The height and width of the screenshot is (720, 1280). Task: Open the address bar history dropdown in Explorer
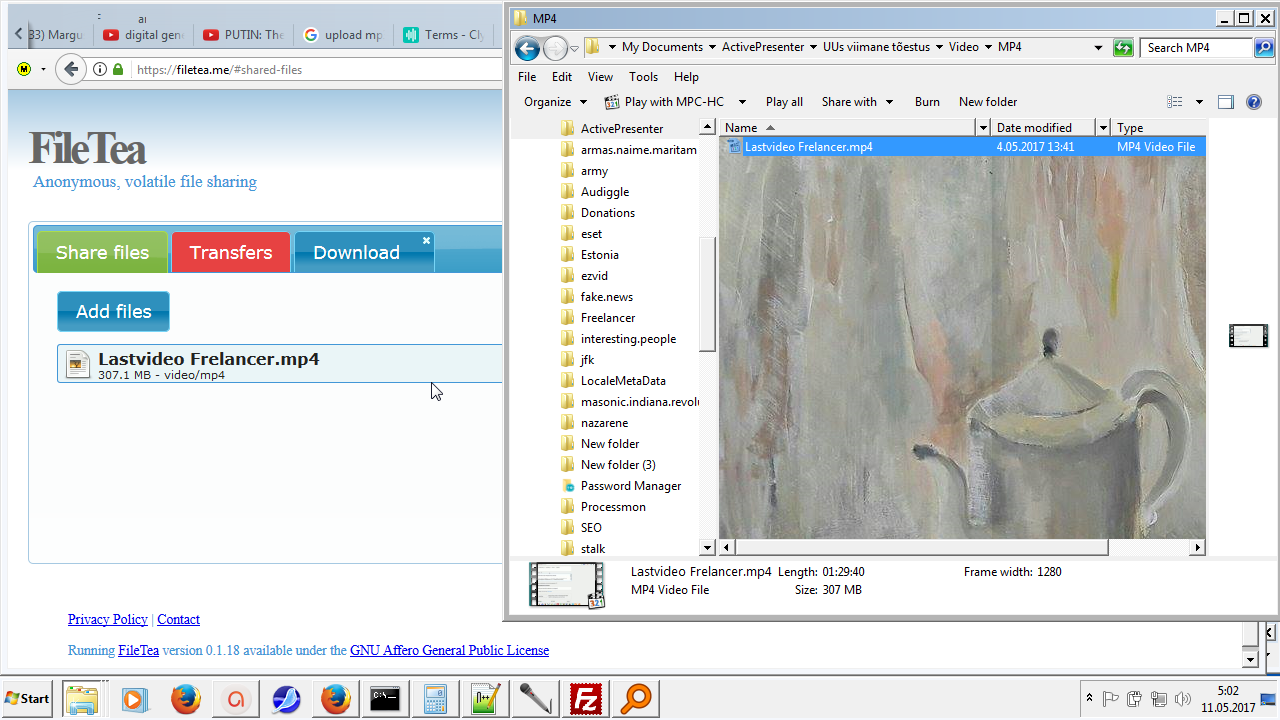click(x=1098, y=47)
